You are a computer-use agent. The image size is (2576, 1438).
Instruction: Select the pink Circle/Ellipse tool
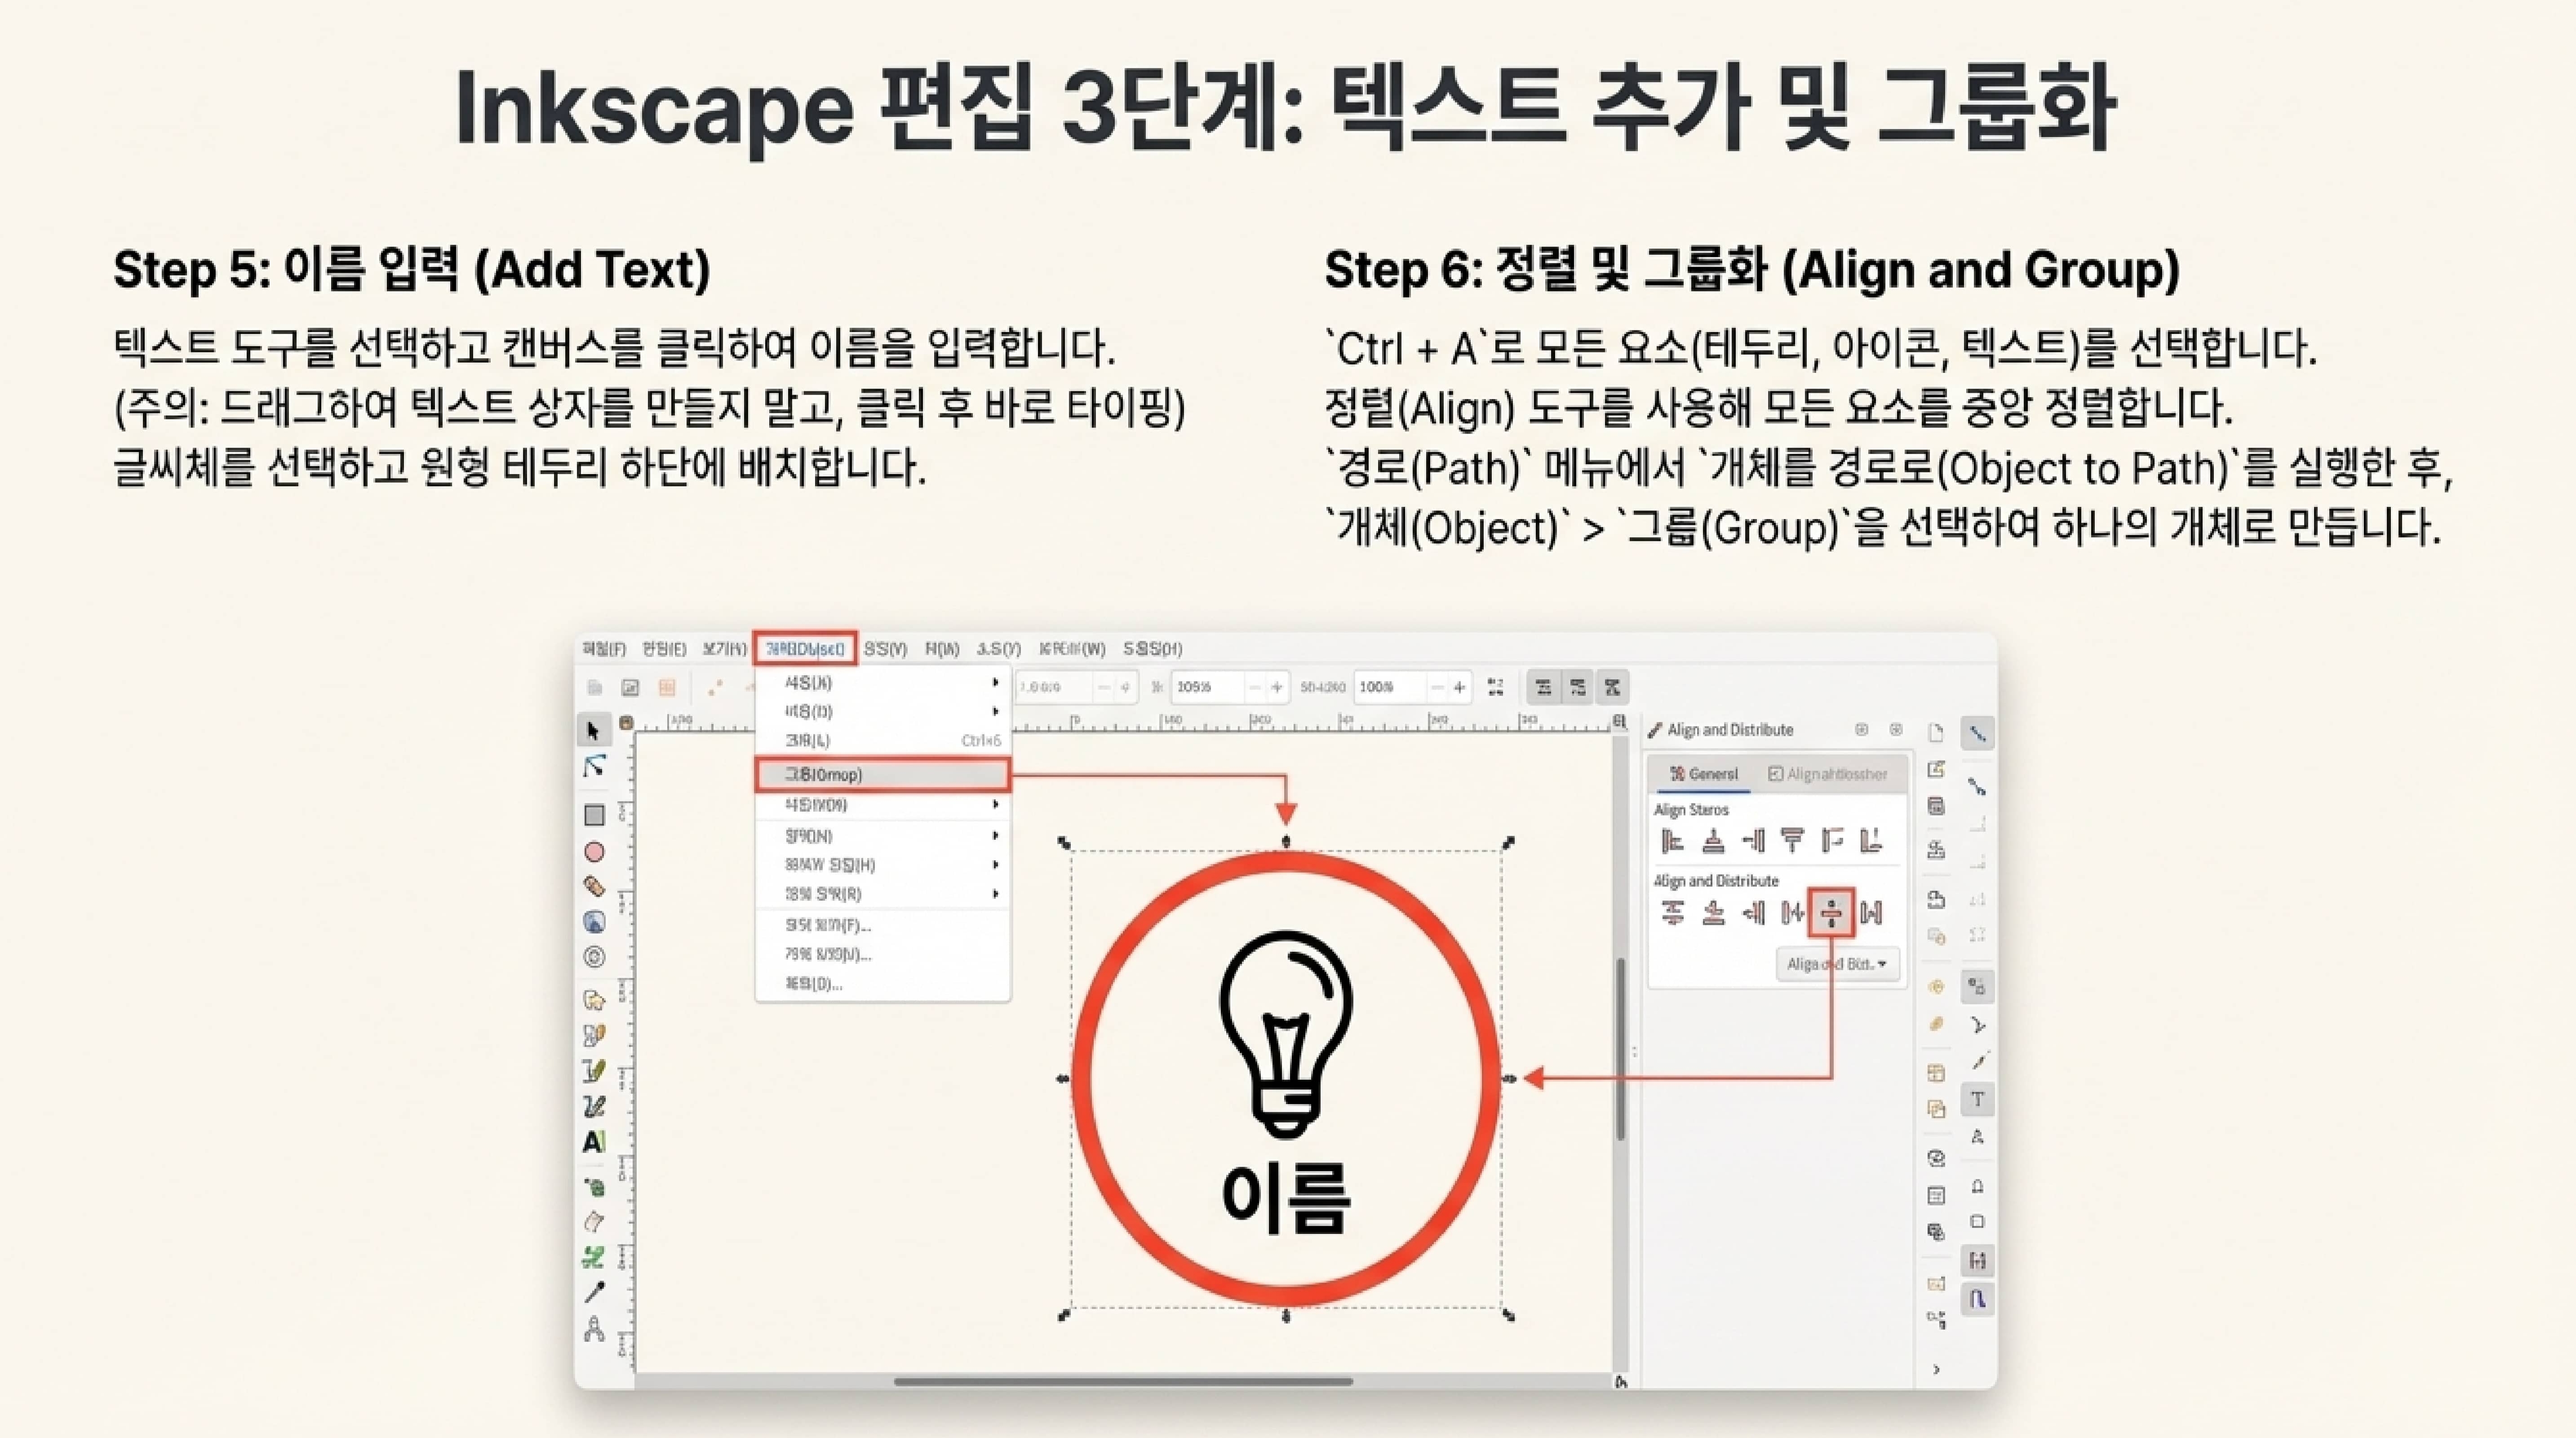pos(594,852)
